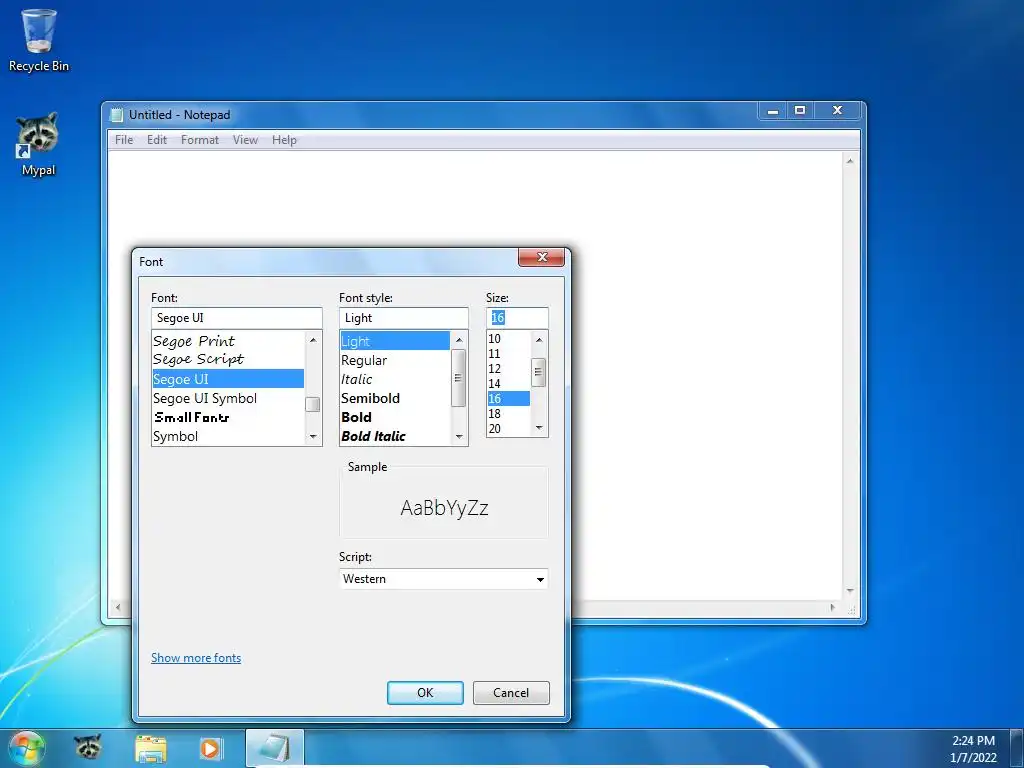The width and height of the screenshot is (1024, 768).
Task: Open the Recycle Bin desktop icon
Action: [39, 40]
